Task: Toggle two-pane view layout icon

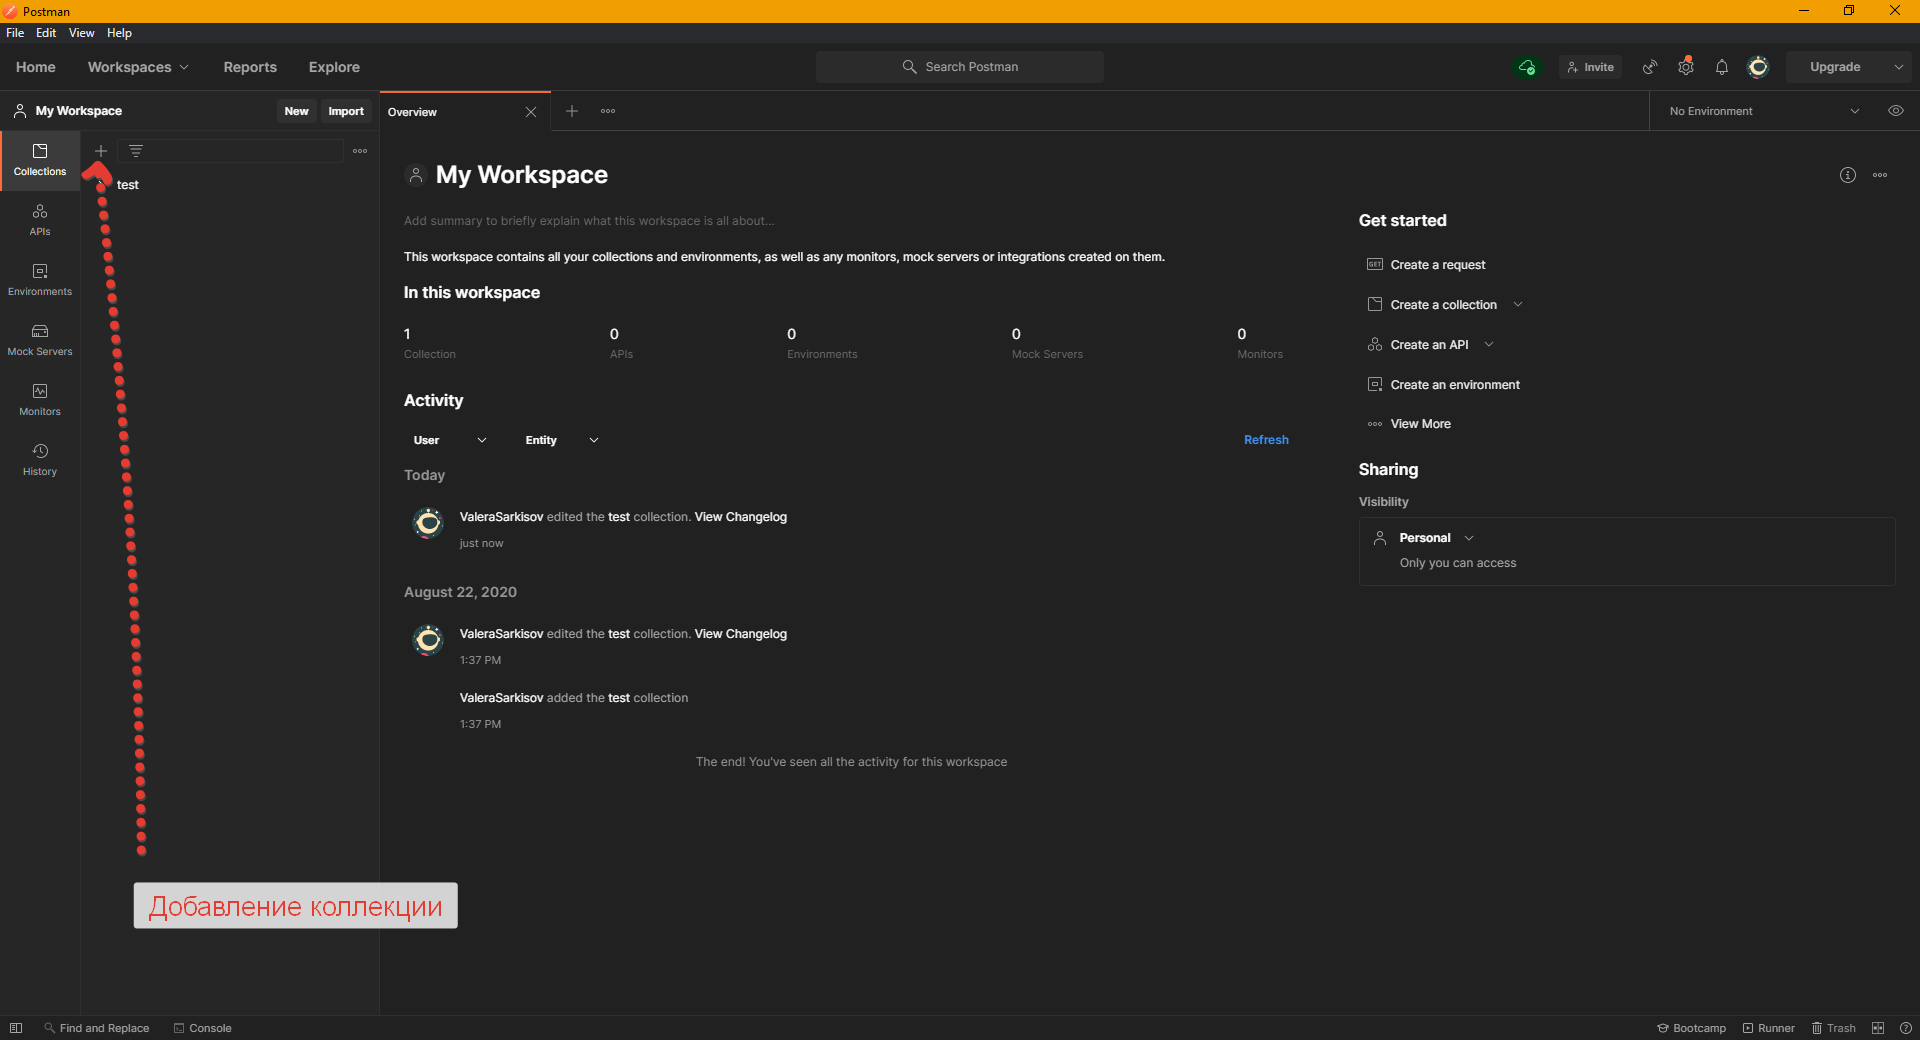Action: (1878, 1028)
